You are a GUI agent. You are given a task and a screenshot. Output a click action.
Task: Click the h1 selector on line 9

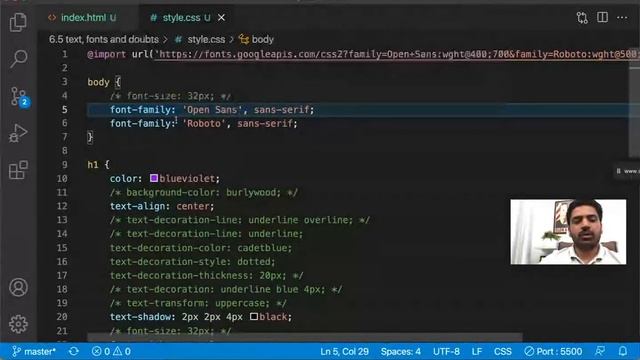(x=93, y=164)
